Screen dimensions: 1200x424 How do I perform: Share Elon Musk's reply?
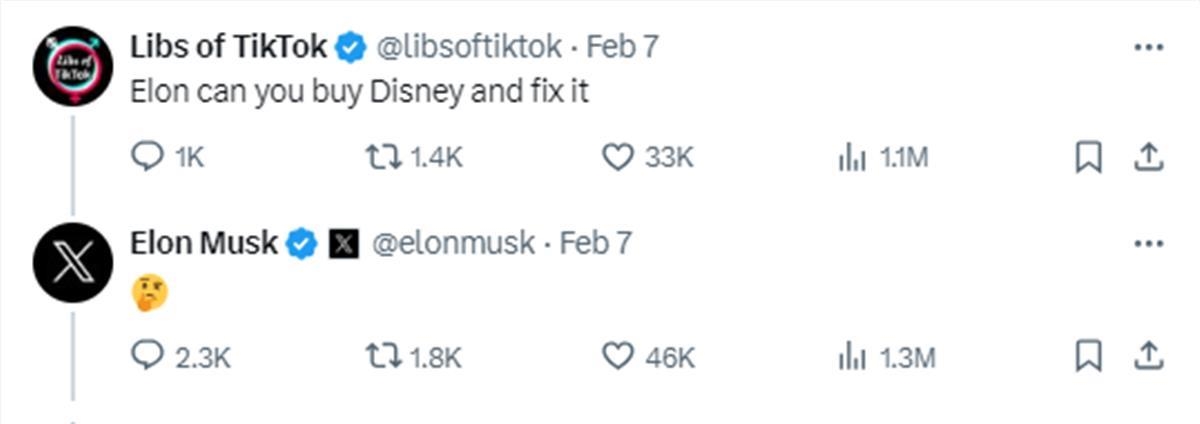[1148, 355]
